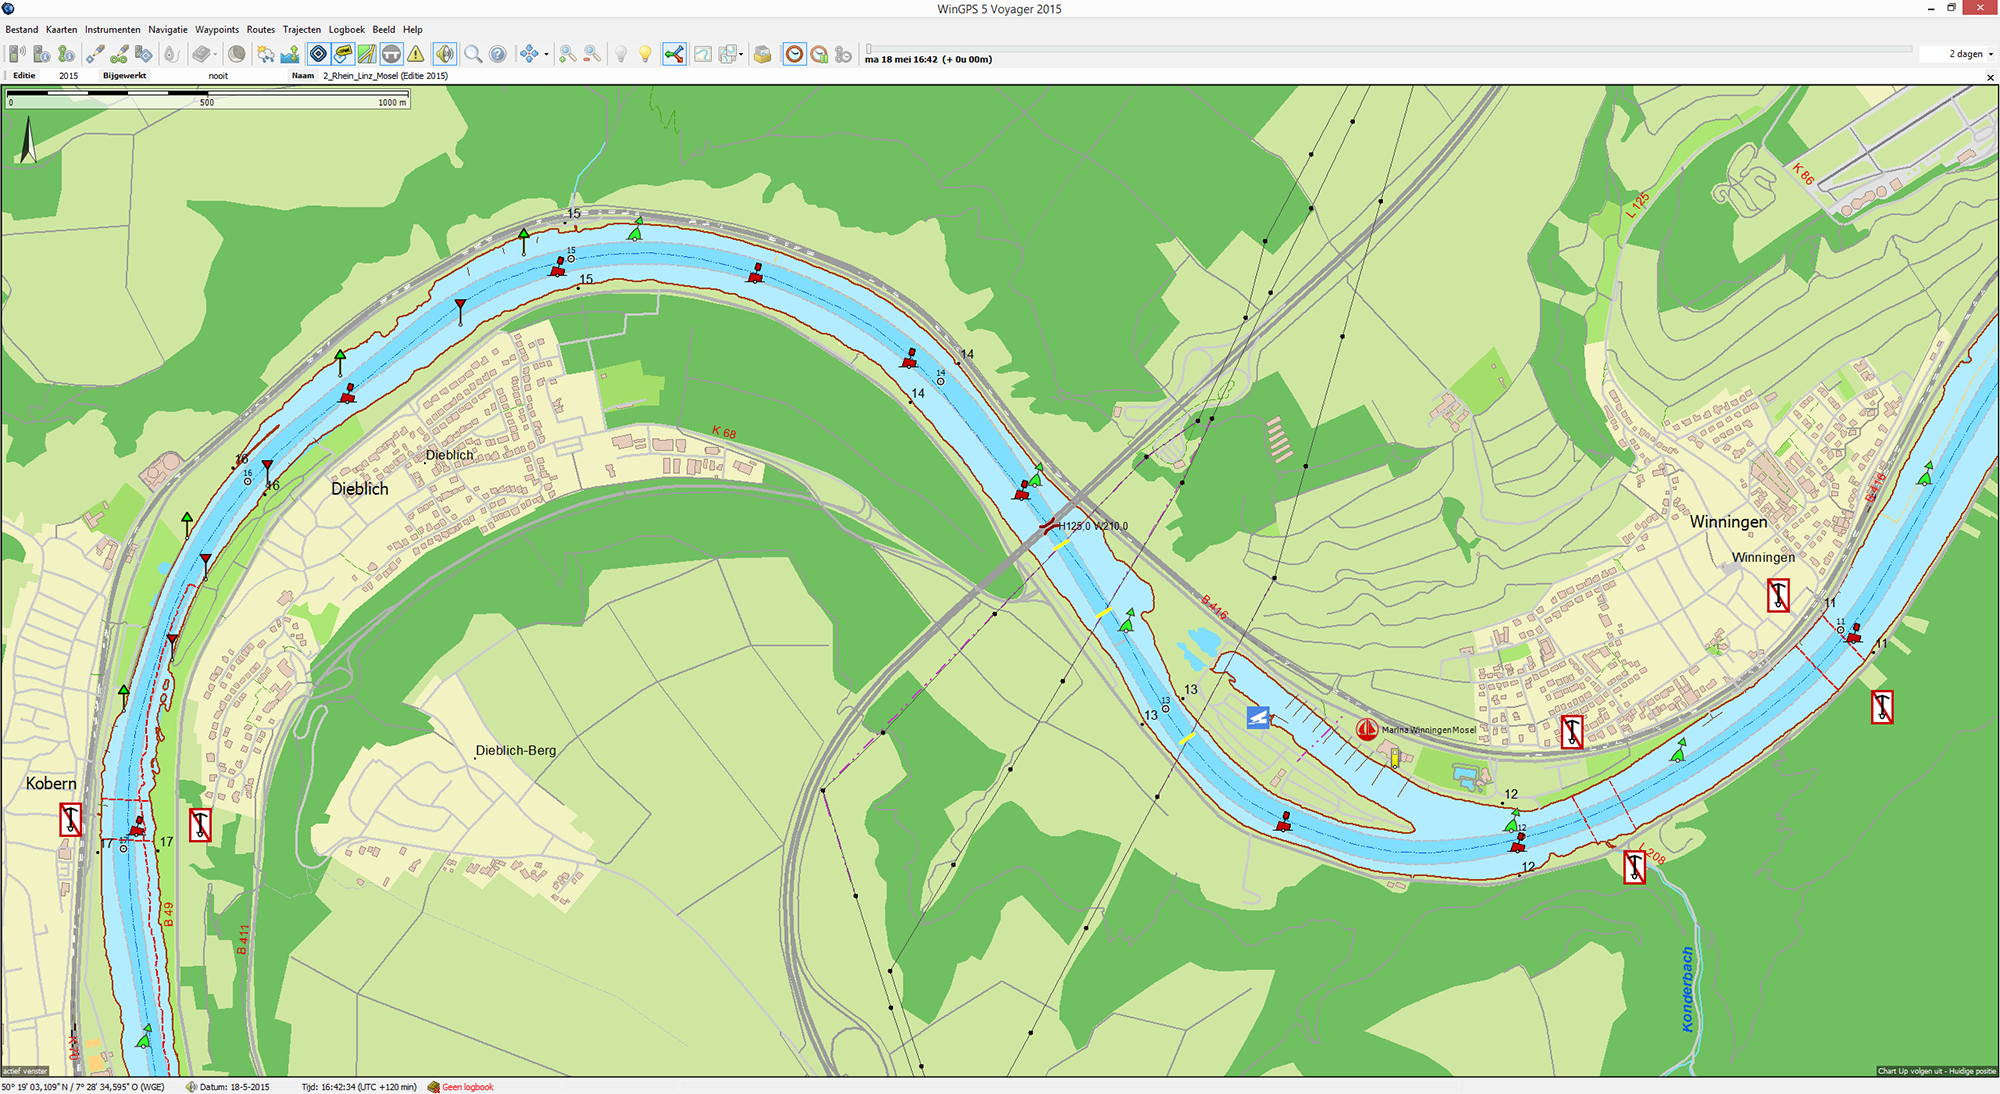The image size is (2000, 1094).
Task: Click the anchor sign below Winningen label
Action: (x=1778, y=596)
